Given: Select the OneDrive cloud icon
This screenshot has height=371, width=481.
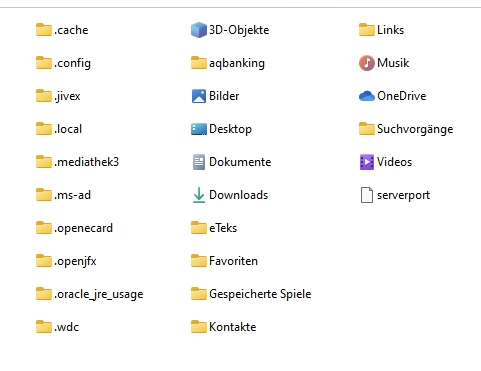Looking at the screenshot, I should 367,96.
